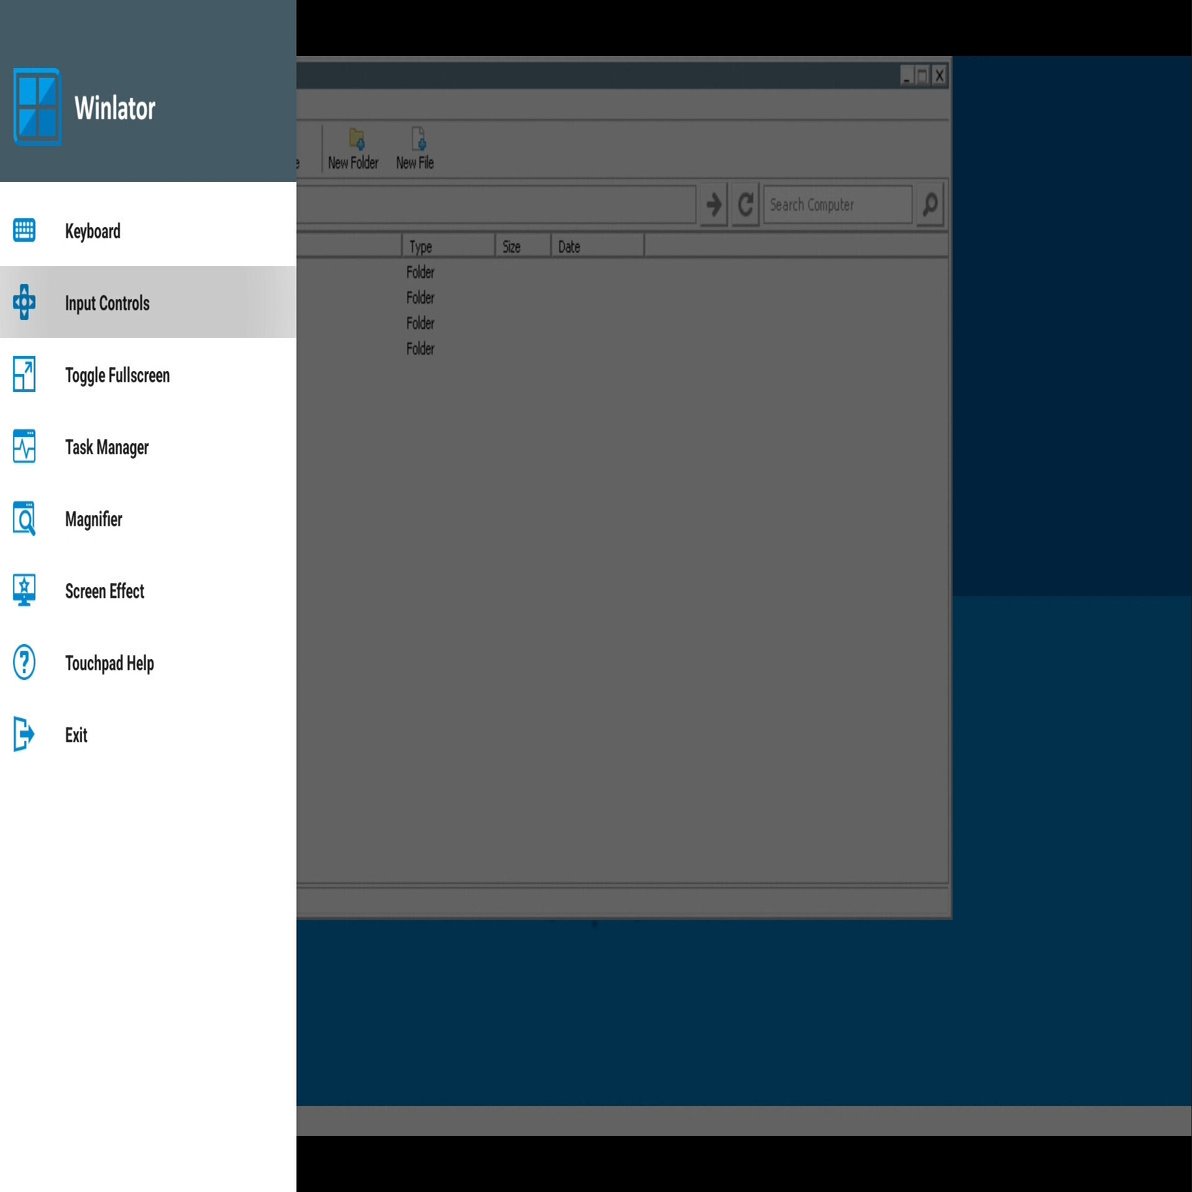Viewport: 1192px width, 1192px height.
Task: Click the address bar path field
Action: (x=496, y=204)
